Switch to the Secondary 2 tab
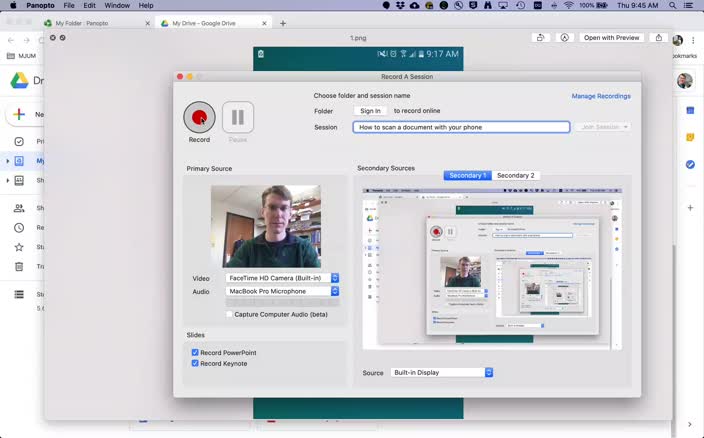This screenshot has height=438, width=704. point(515,176)
